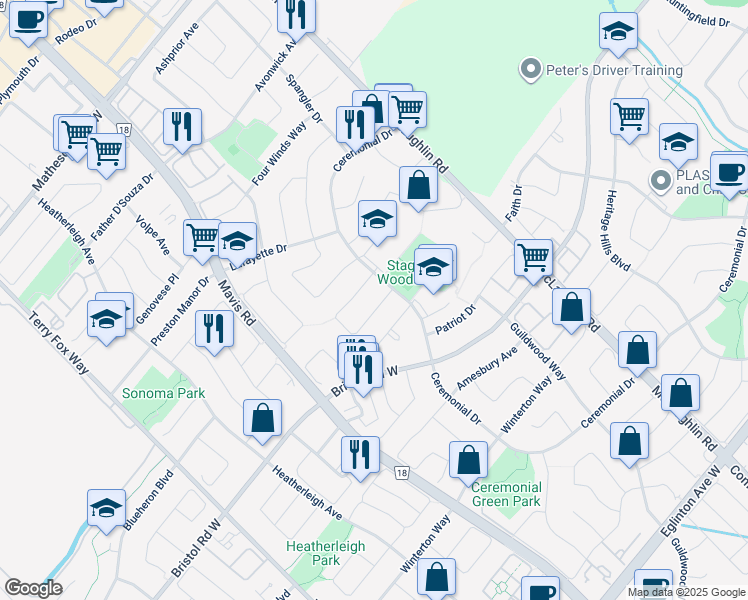
Task: Select the shopping bag marker near Heatherleigh Park
Action: pyautogui.click(x=436, y=577)
